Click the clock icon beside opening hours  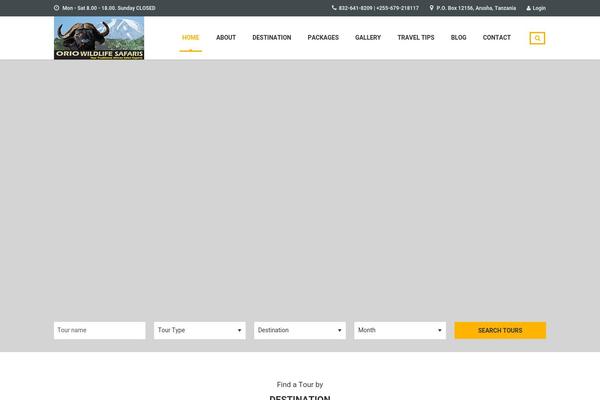[57, 8]
